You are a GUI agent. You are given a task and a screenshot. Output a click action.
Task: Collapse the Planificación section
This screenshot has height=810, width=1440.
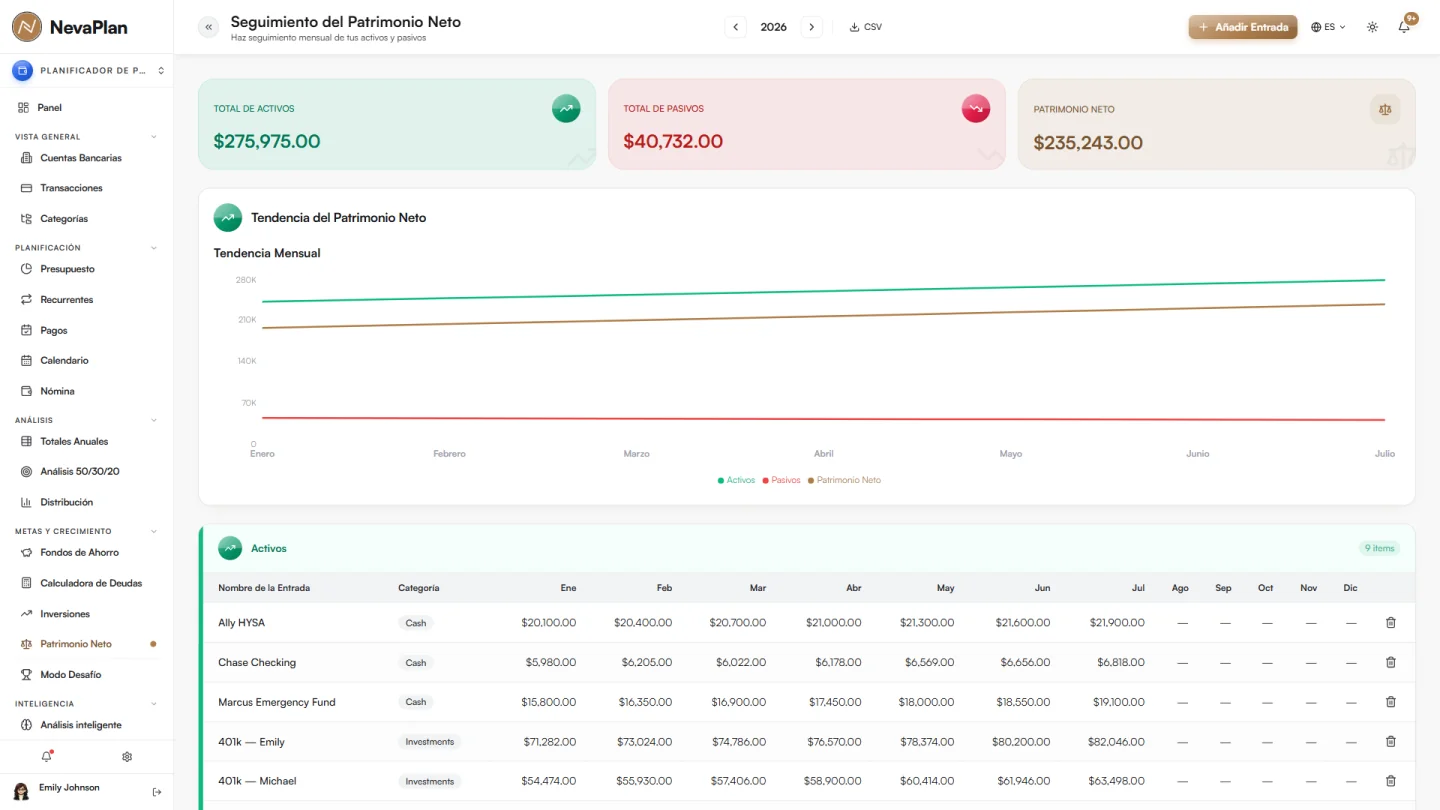tap(154, 248)
